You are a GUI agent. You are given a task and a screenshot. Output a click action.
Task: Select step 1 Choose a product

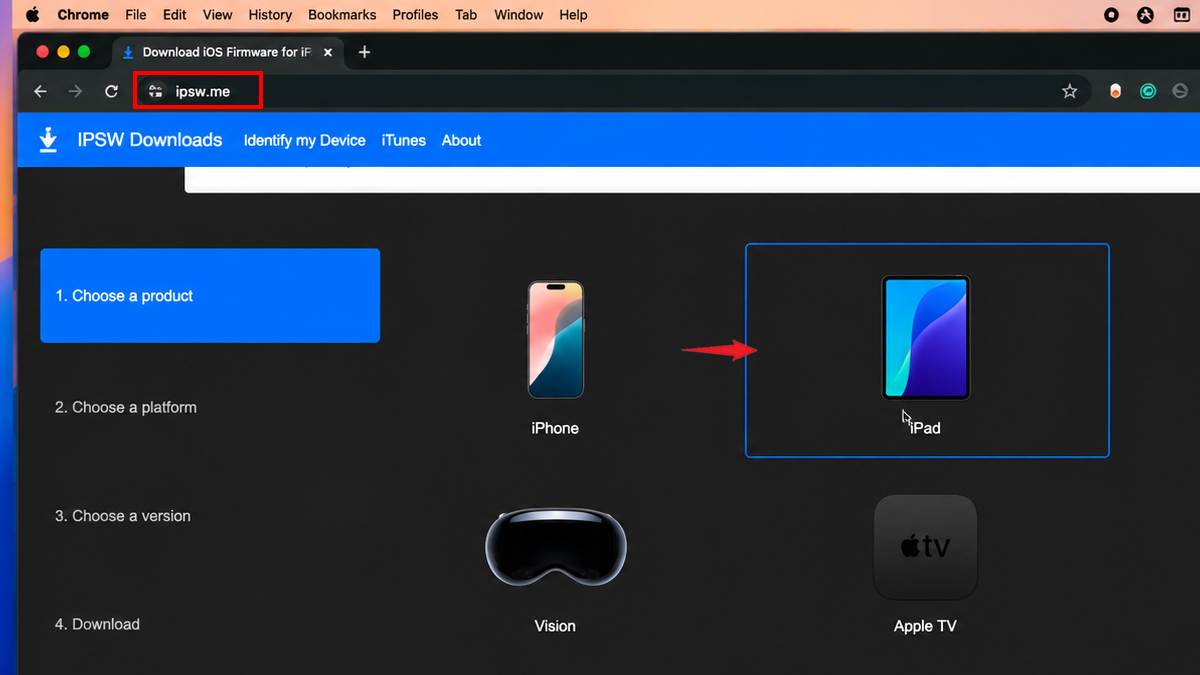point(210,296)
